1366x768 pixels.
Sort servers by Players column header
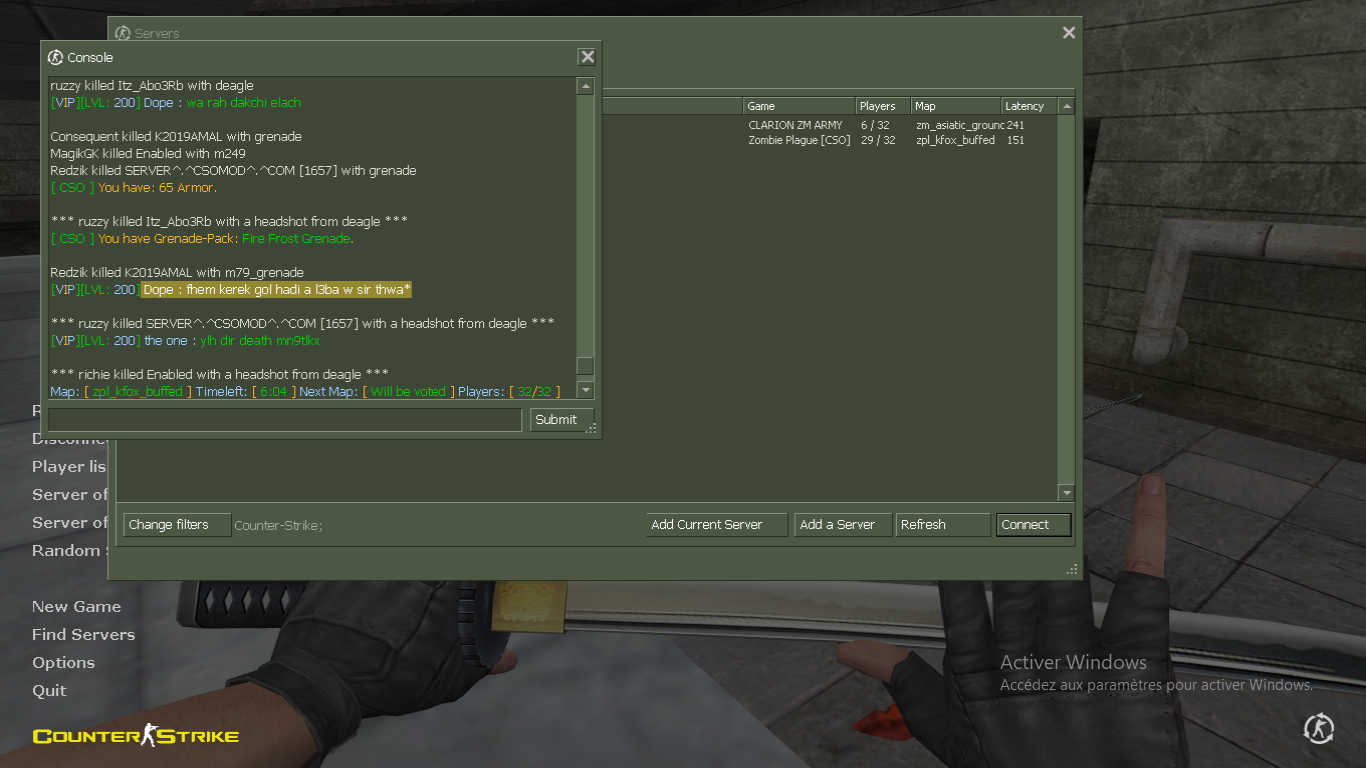click(882, 106)
